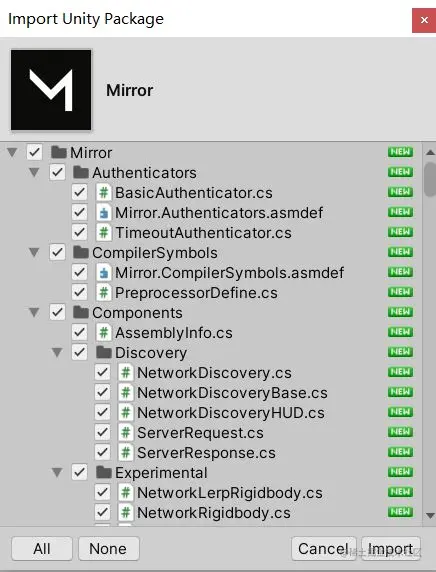Click the script icon next to ServerRequest.cs
The width and height of the screenshot is (436, 572).
click(126, 433)
